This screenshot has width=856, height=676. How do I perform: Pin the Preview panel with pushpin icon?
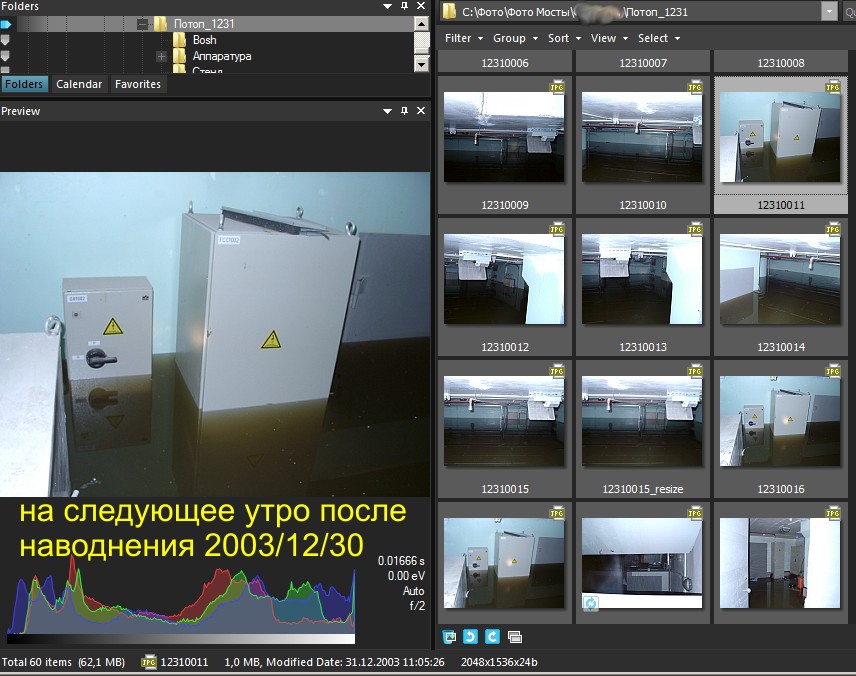tap(405, 111)
